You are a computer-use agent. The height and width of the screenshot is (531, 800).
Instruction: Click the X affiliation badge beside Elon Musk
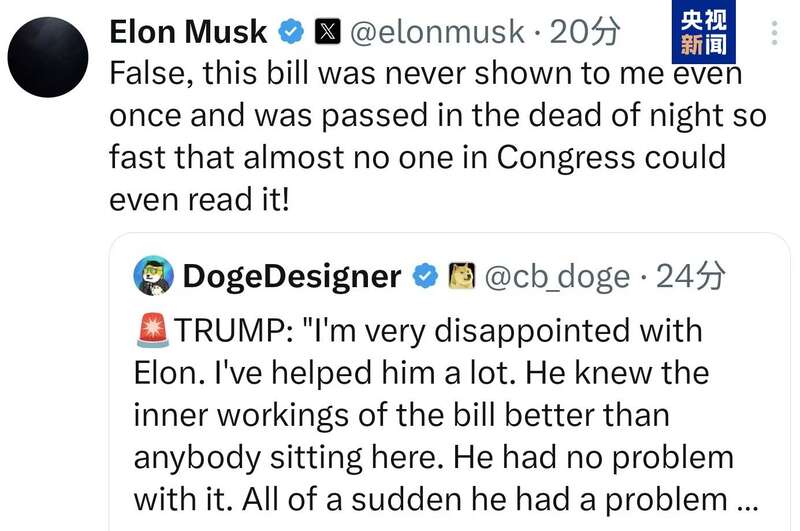(326, 32)
